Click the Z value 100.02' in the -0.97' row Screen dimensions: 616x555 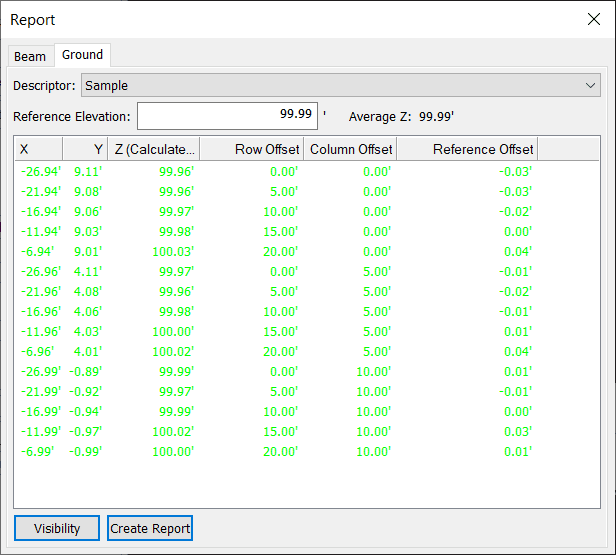click(173, 432)
